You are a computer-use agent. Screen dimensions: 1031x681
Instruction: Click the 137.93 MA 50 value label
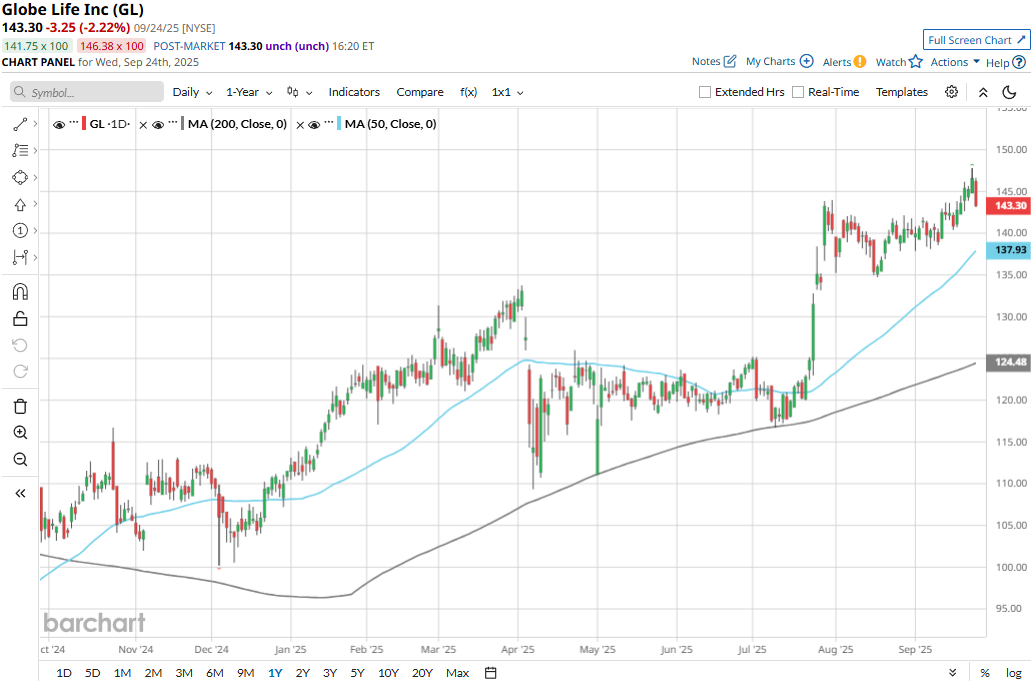click(x=1009, y=250)
